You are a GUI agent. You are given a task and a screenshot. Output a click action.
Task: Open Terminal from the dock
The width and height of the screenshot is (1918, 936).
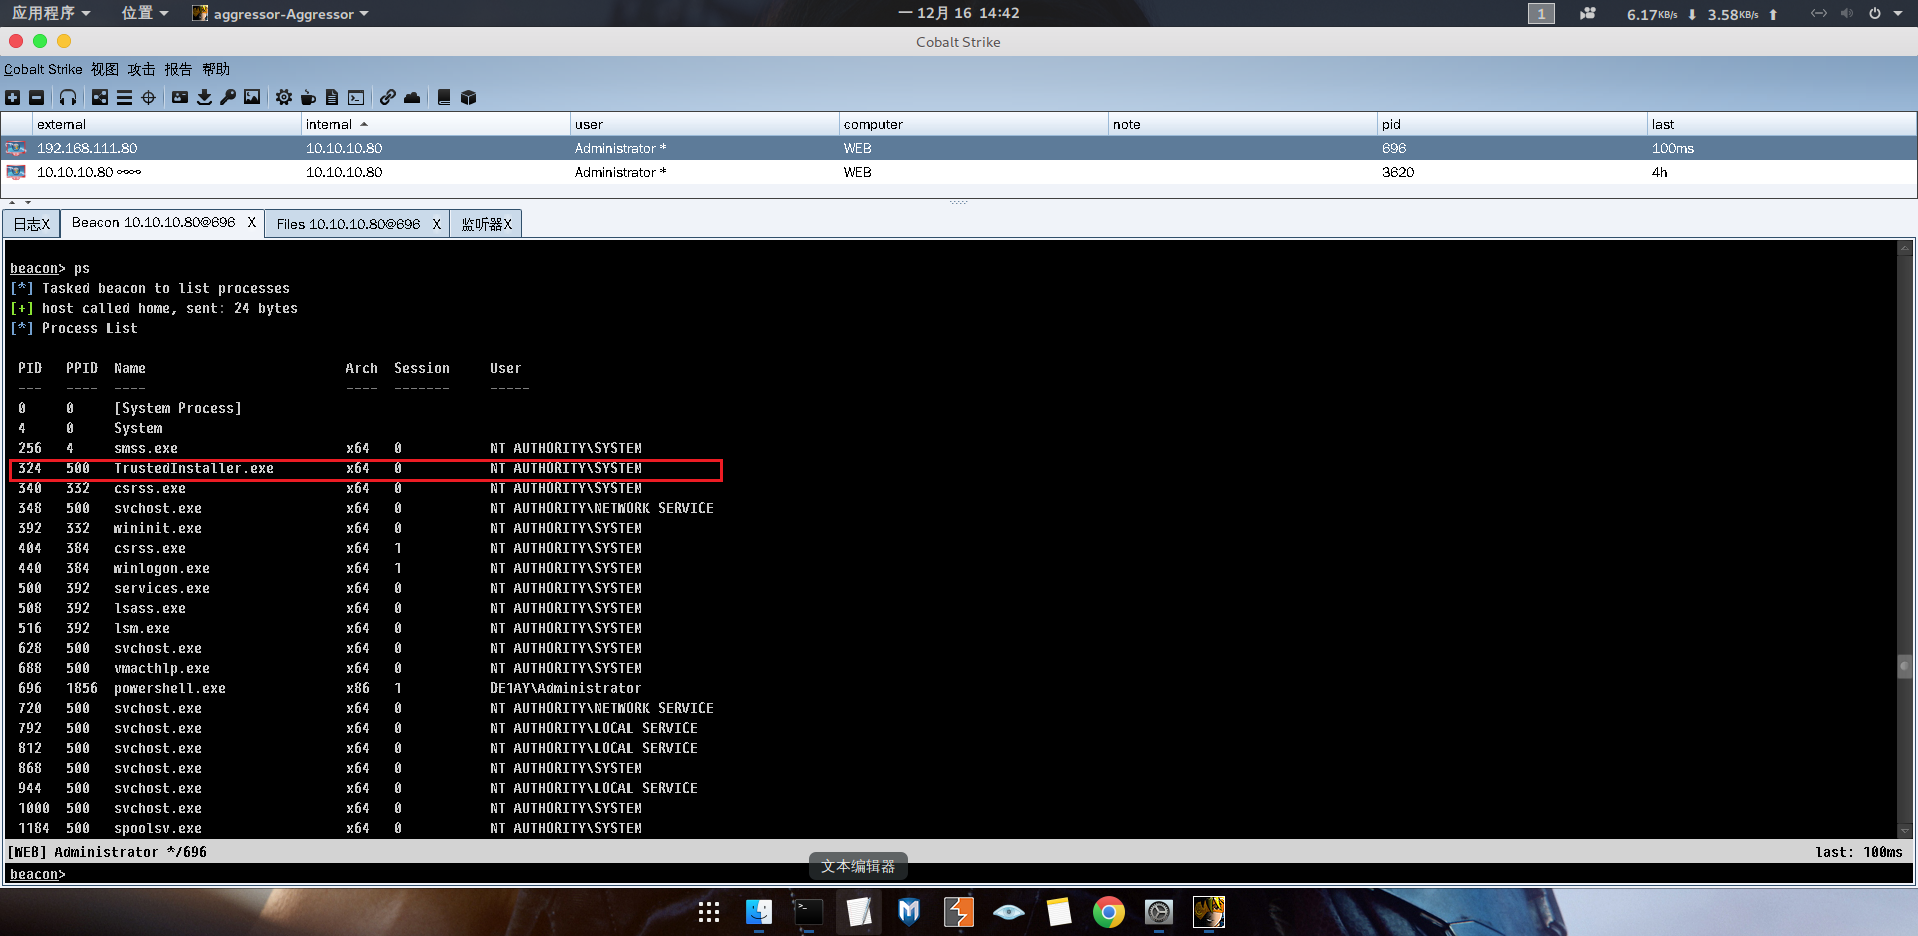[809, 912]
